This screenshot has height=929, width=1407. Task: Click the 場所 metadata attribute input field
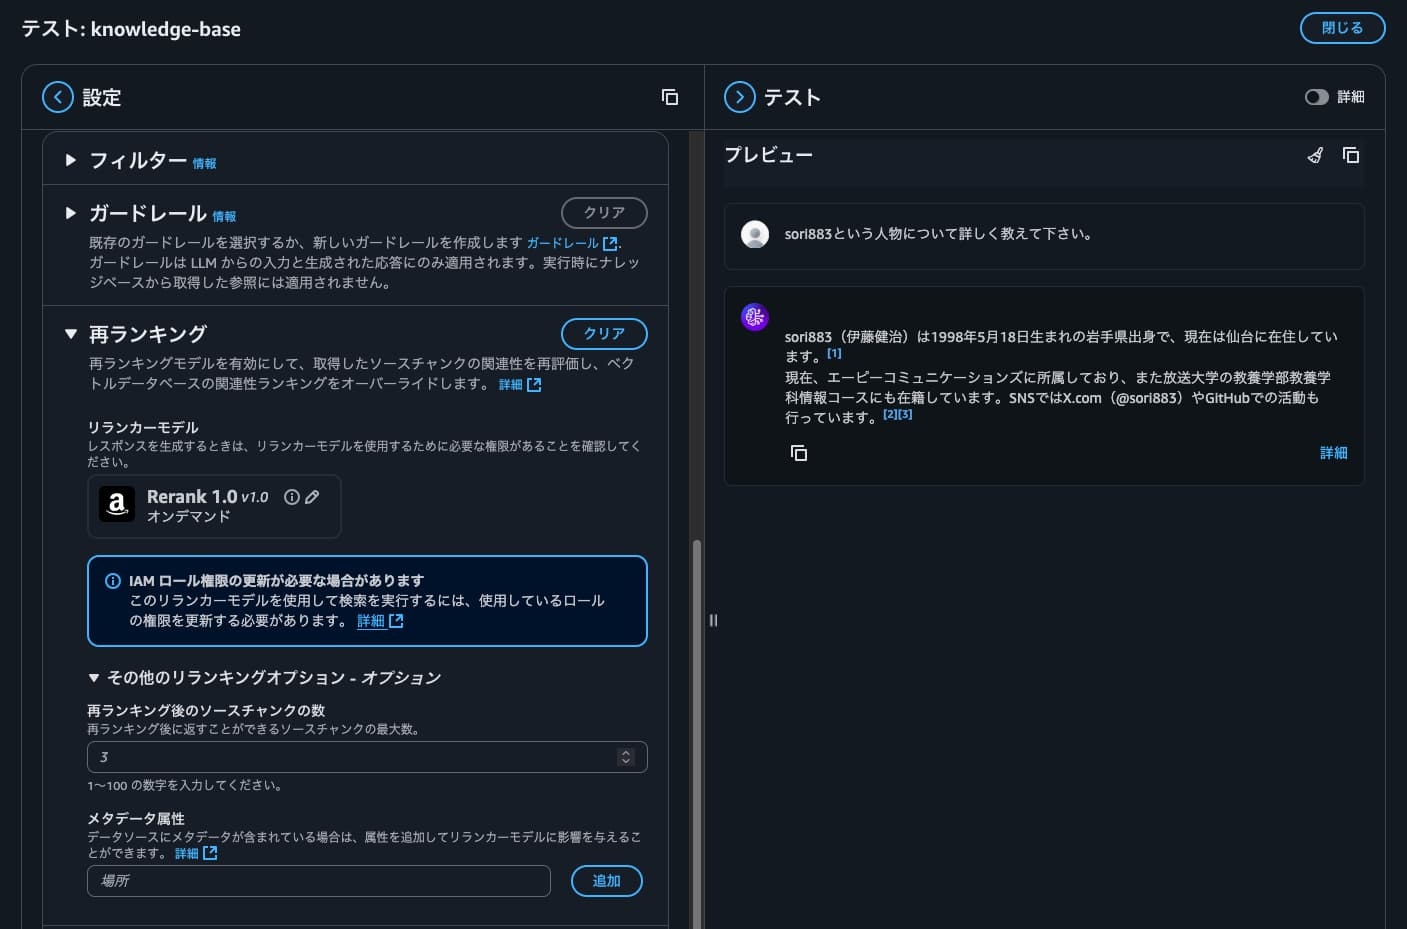coord(318,881)
